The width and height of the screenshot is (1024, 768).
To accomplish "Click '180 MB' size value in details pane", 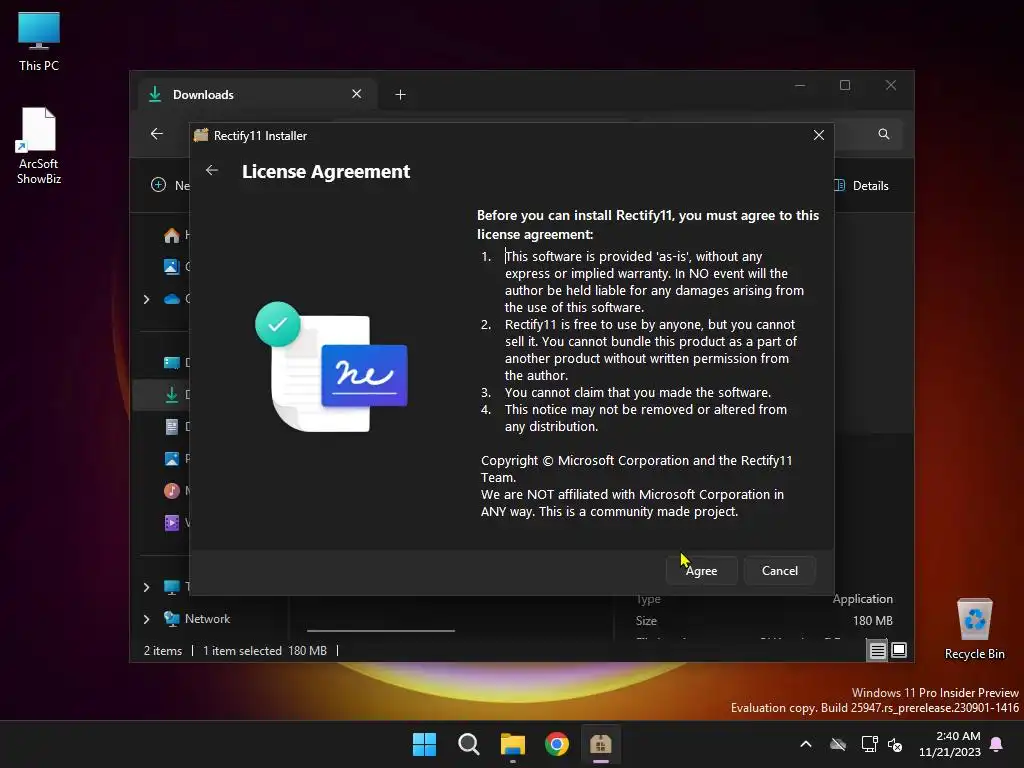I will click(872, 620).
